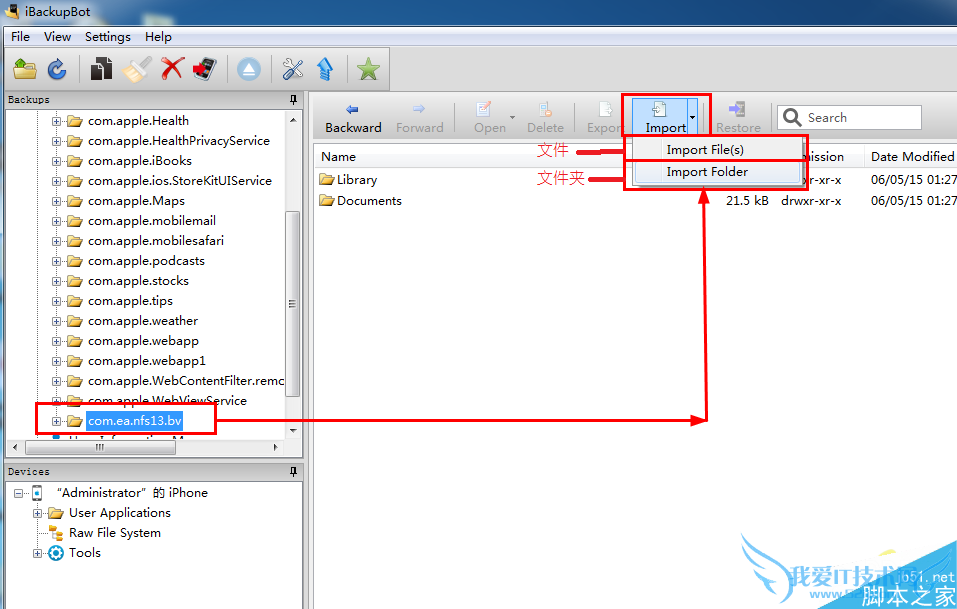Select the Library folder row
Screen dimensions: 957x609
635,179
